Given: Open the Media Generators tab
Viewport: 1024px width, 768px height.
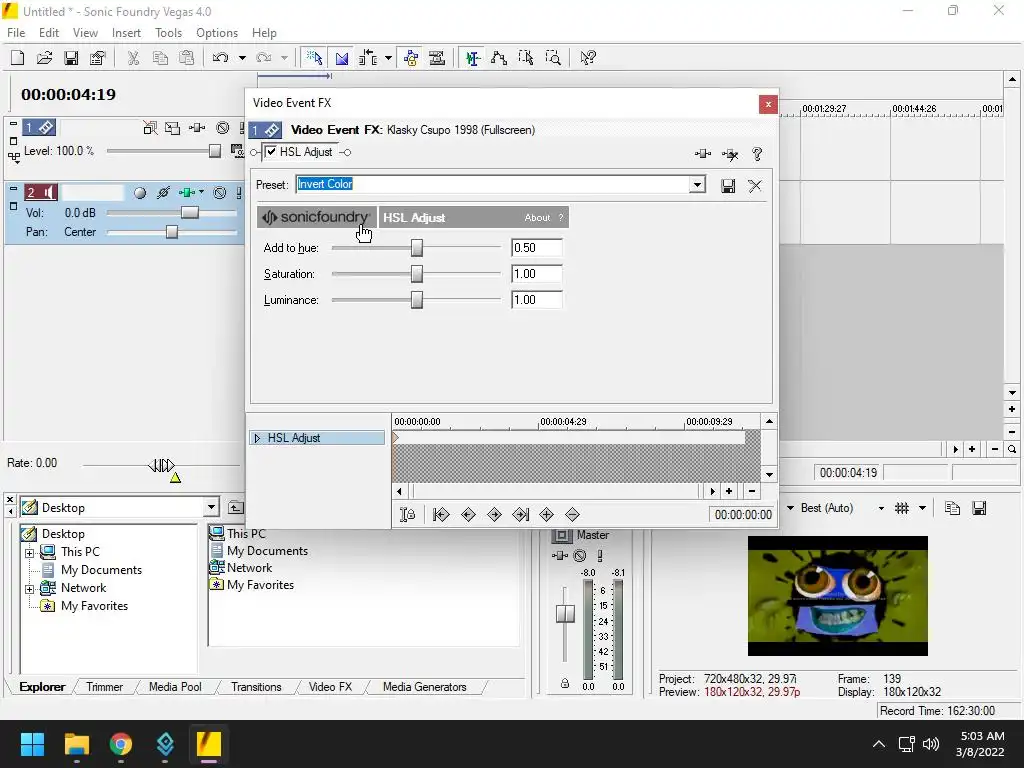Looking at the screenshot, I should [424, 687].
